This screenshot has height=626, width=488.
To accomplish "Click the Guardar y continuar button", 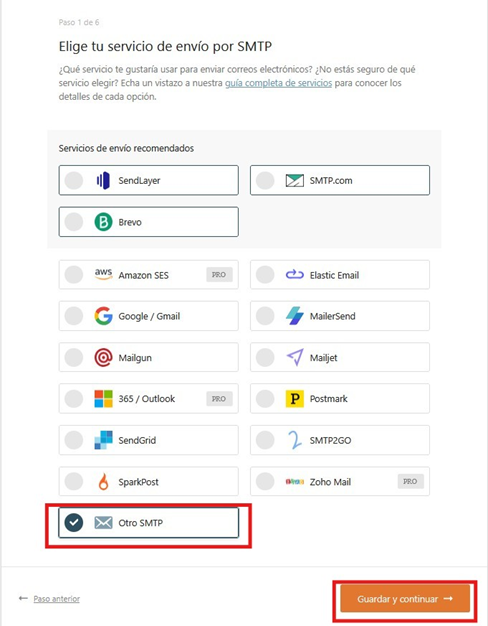I will 405,598.
